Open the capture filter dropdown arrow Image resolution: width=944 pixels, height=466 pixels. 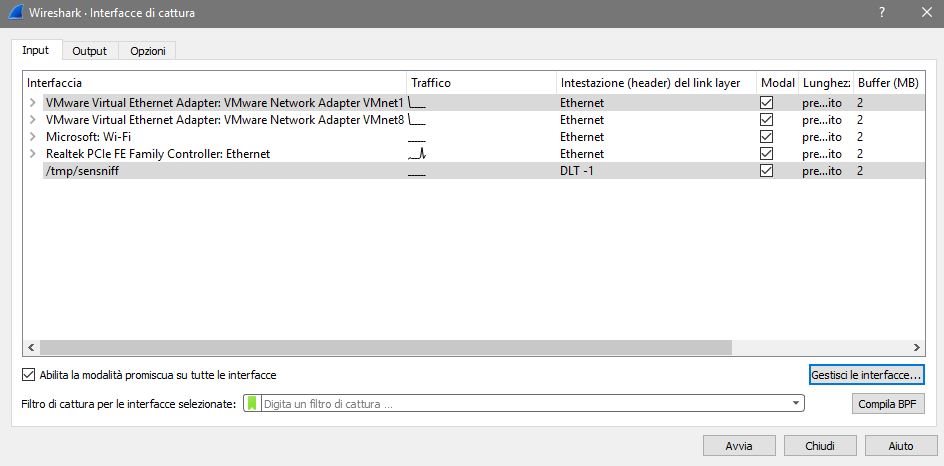[x=796, y=404]
